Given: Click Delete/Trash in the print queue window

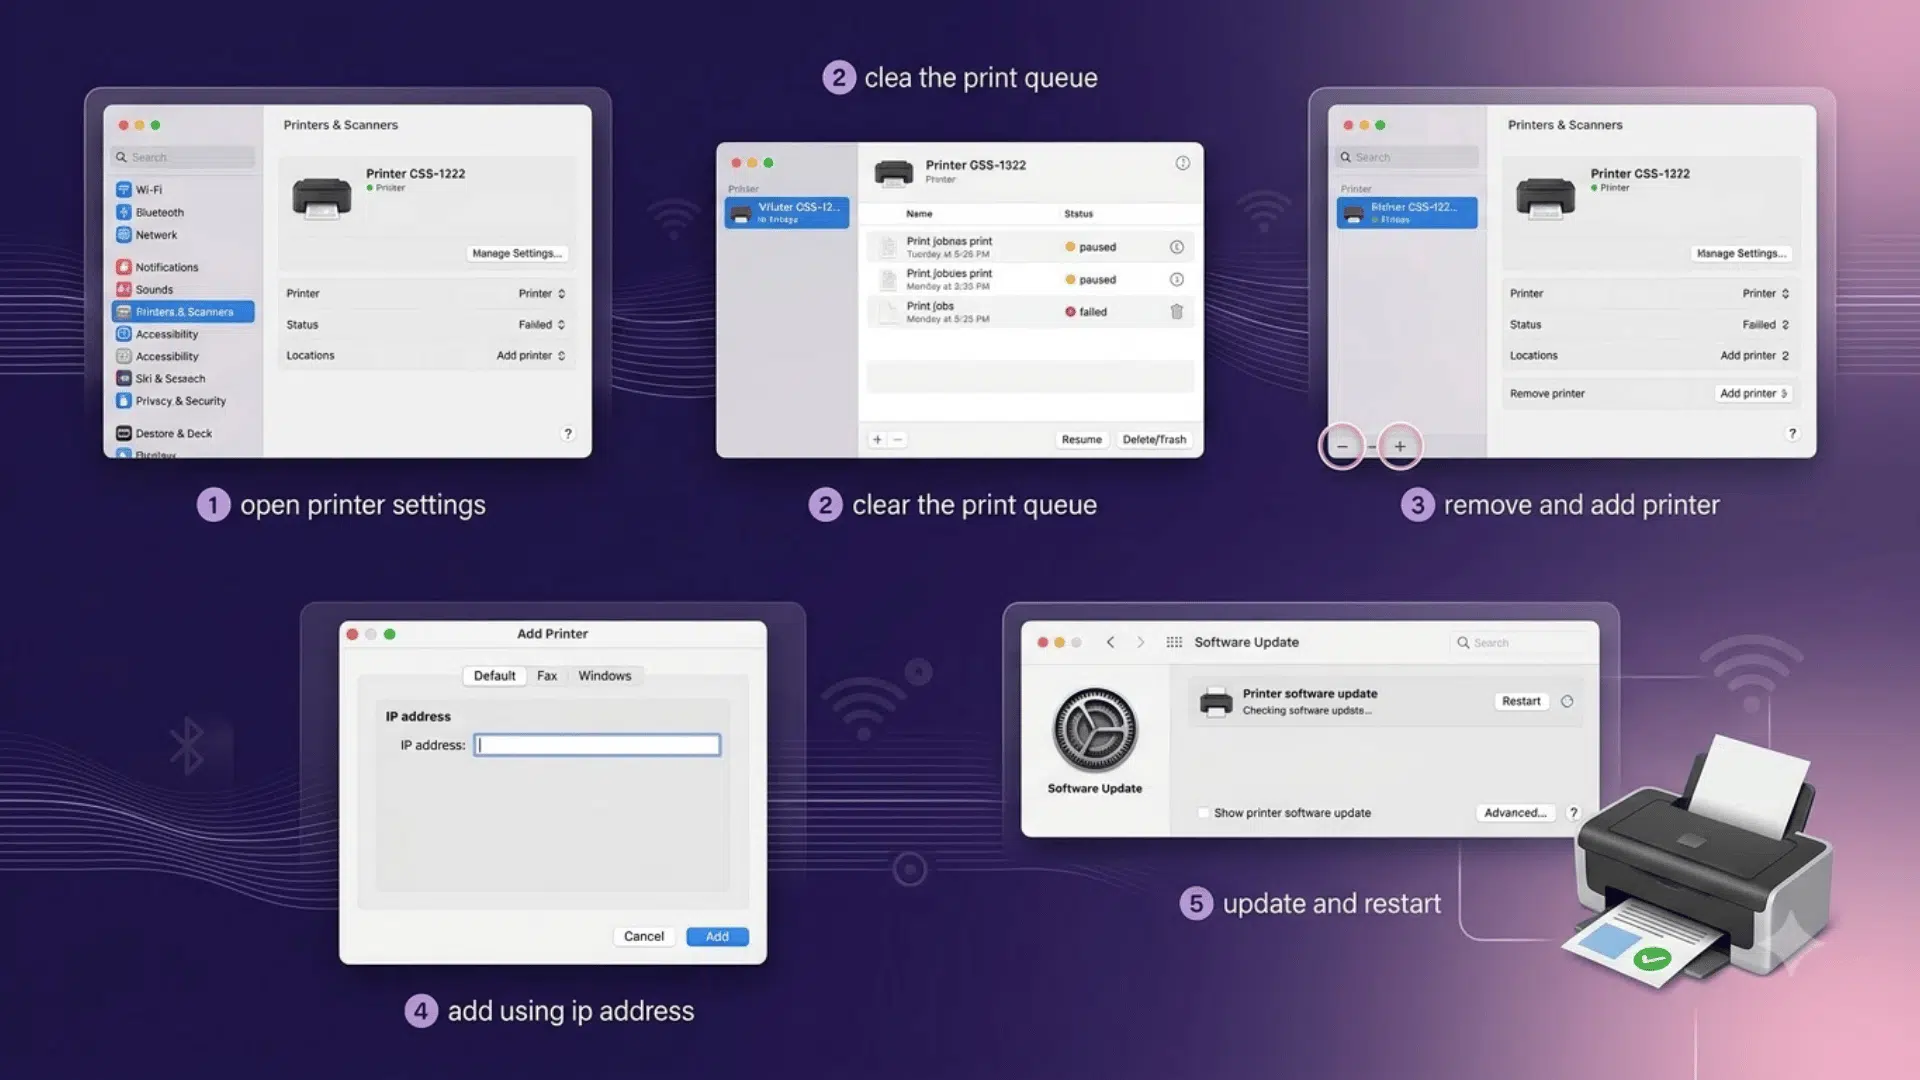Looking at the screenshot, I should (x=1154, y=439).
